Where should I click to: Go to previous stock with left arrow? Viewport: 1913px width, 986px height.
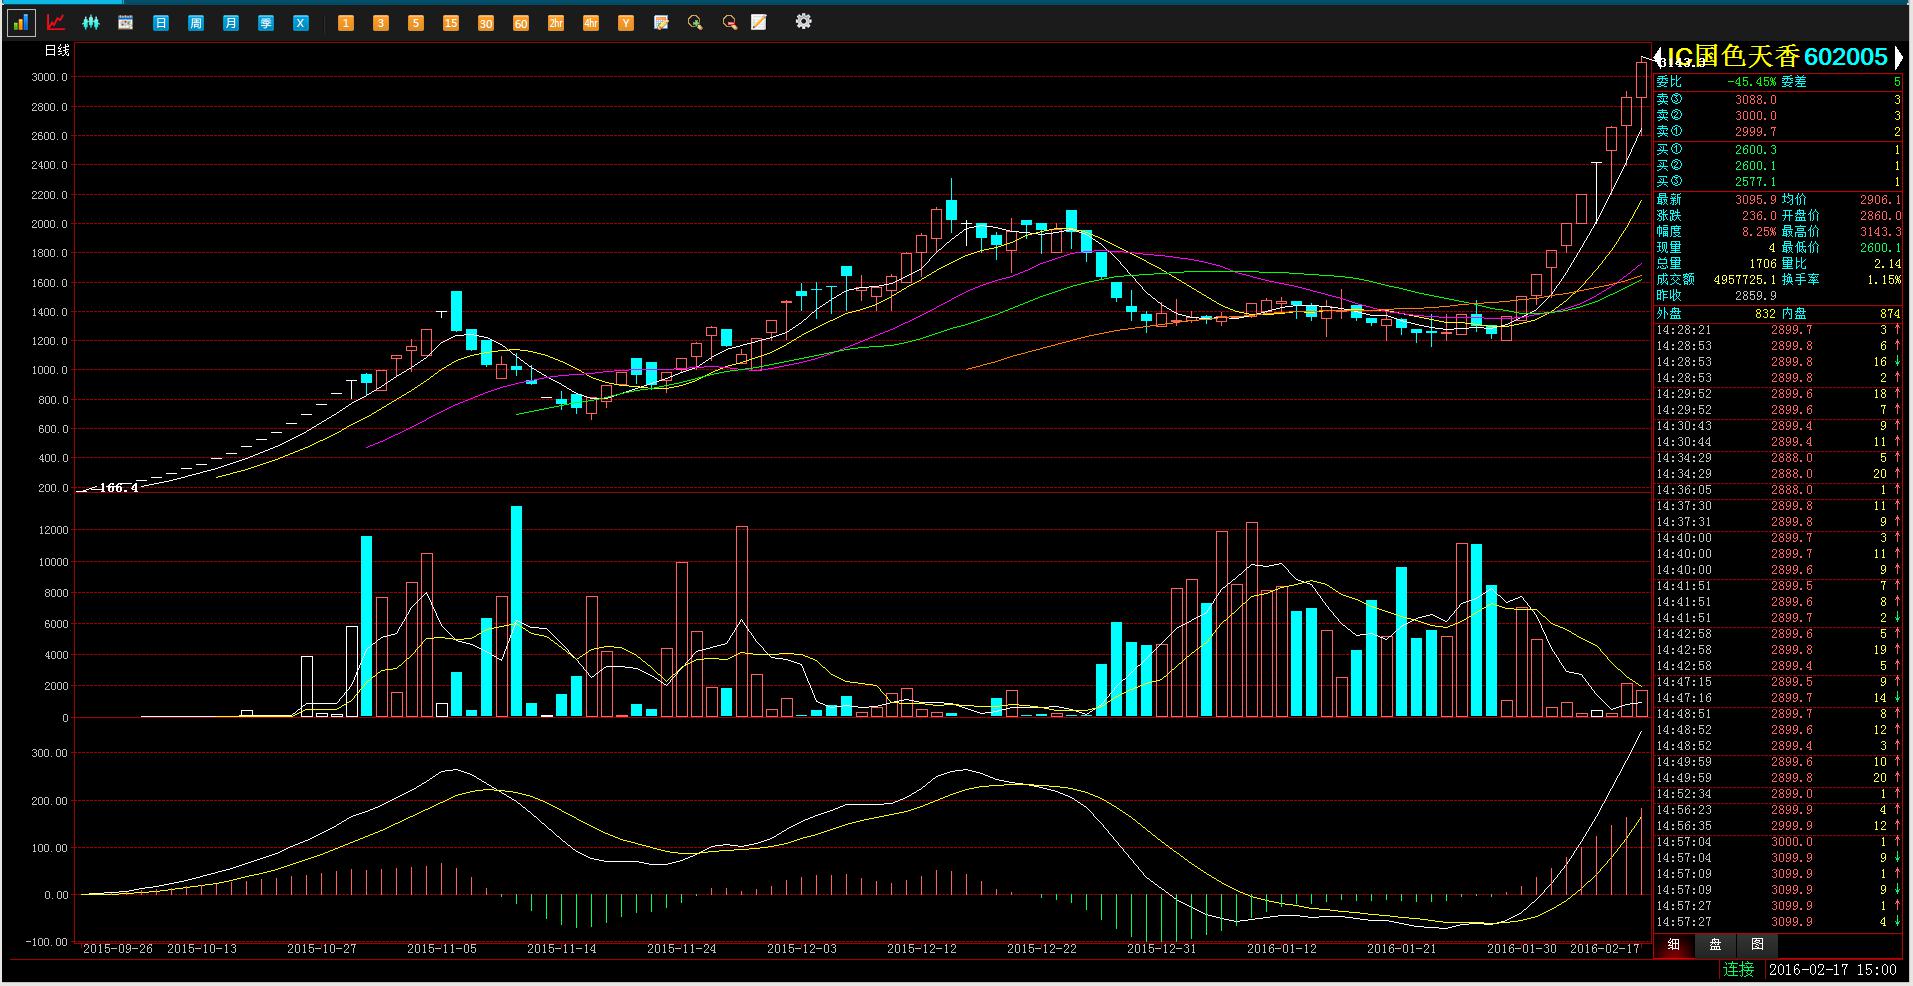(x=1657, y=57)
